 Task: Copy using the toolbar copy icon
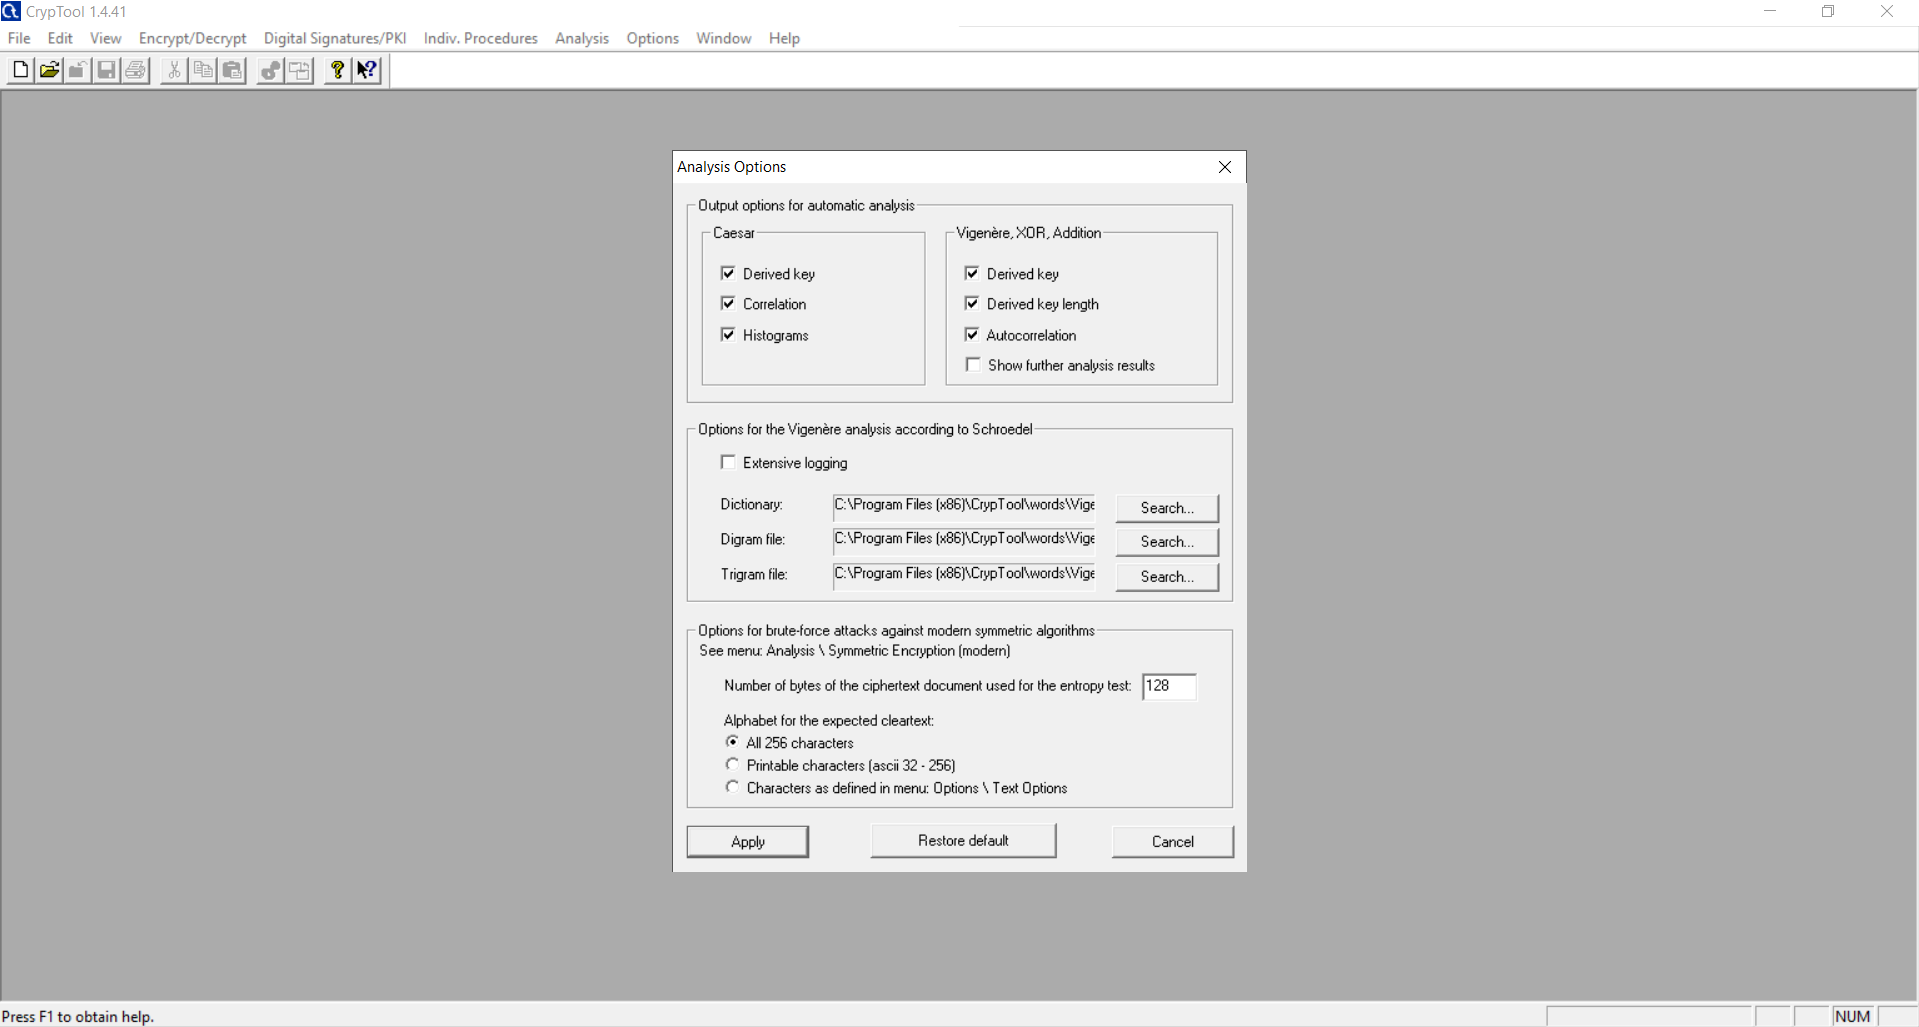click(203, 70)
